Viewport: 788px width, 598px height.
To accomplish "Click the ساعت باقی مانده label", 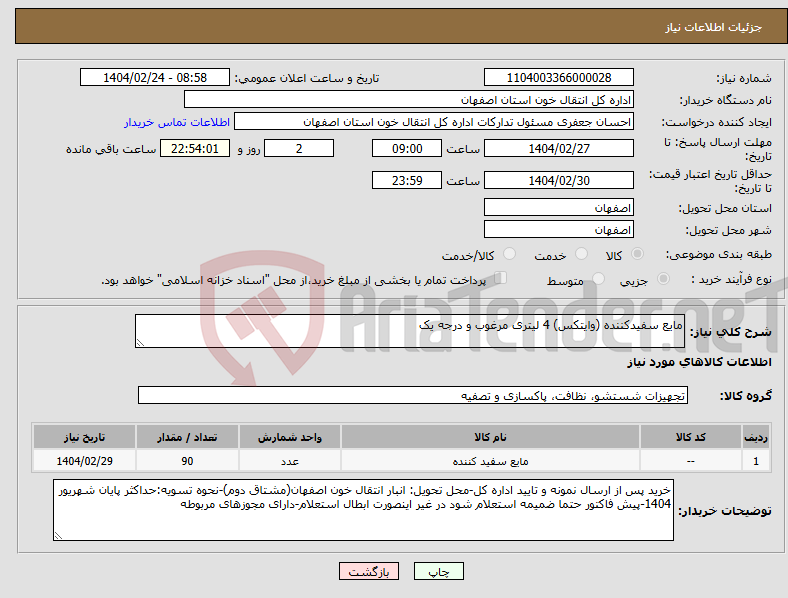I will [111, 149].
